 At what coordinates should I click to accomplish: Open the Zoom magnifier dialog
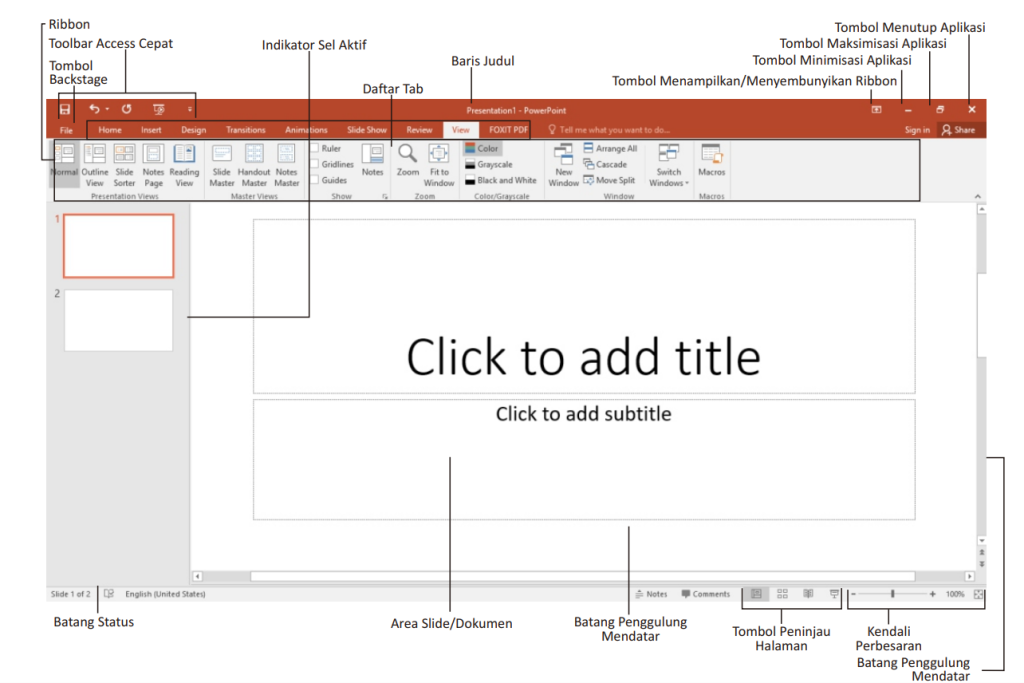(x=408, y=159)
